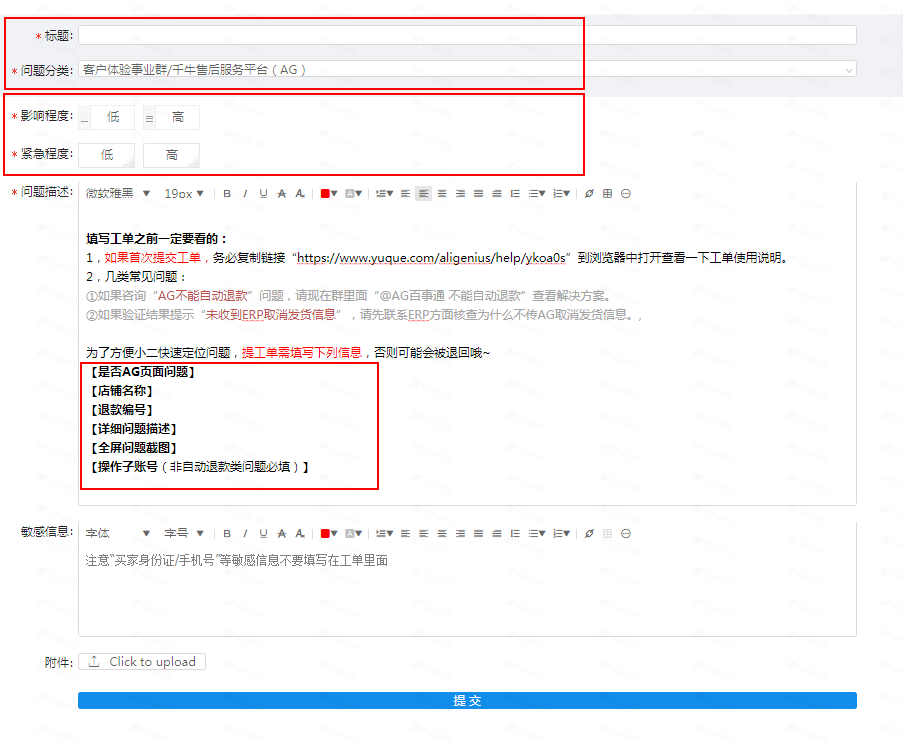Click highlighted align-left icon in 问题描述 toolbar
903x742 pixels.
click(x=423, y=194)
